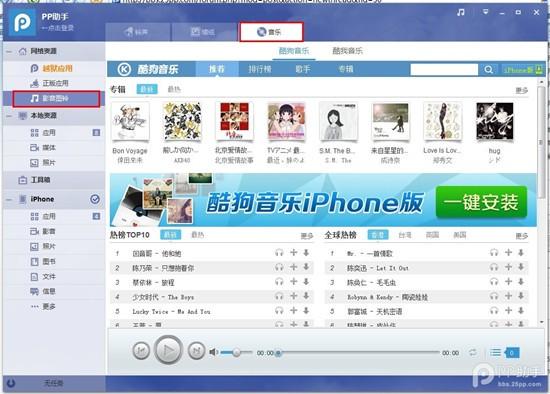550x394 pixels.
Task: Add 陈乃荣 - 只想抱着你 using plus icon
Action: coord(294,267)
